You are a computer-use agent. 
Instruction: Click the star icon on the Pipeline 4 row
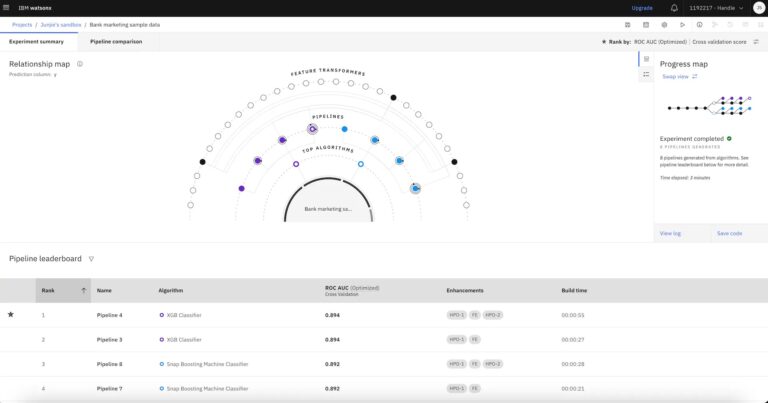click(11, 314)
